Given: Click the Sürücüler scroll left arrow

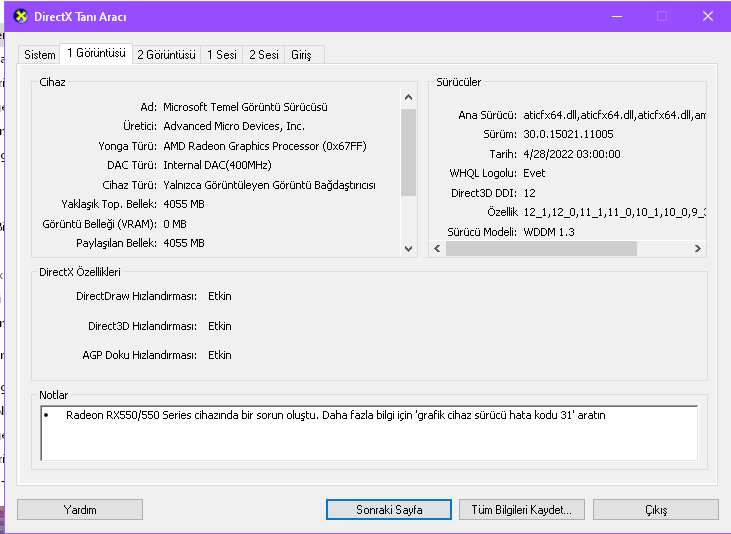Looking at the screenshot, I should (437, 249).
